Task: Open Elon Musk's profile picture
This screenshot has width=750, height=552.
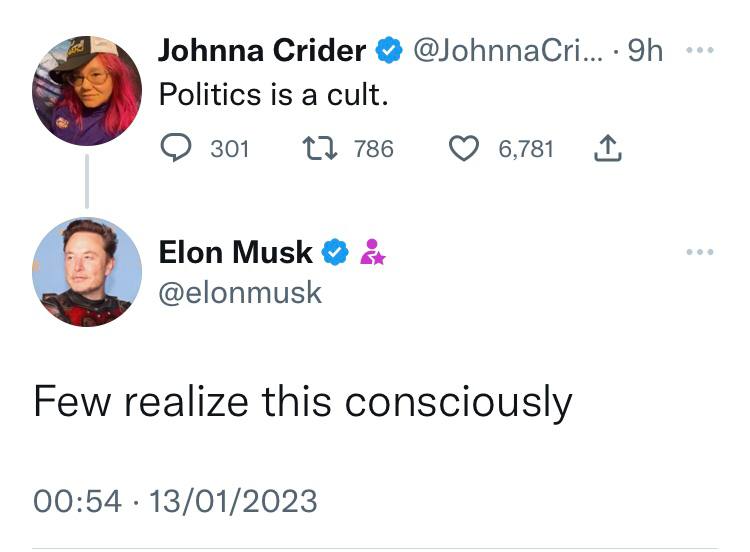Action: (x=87, y=271)
